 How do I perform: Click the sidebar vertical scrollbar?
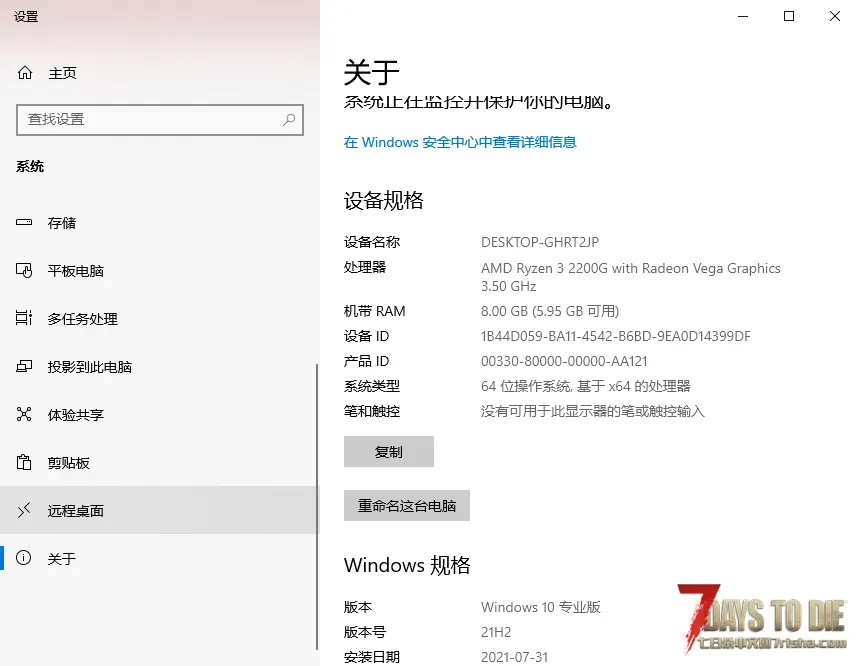(x=317, y=450)
